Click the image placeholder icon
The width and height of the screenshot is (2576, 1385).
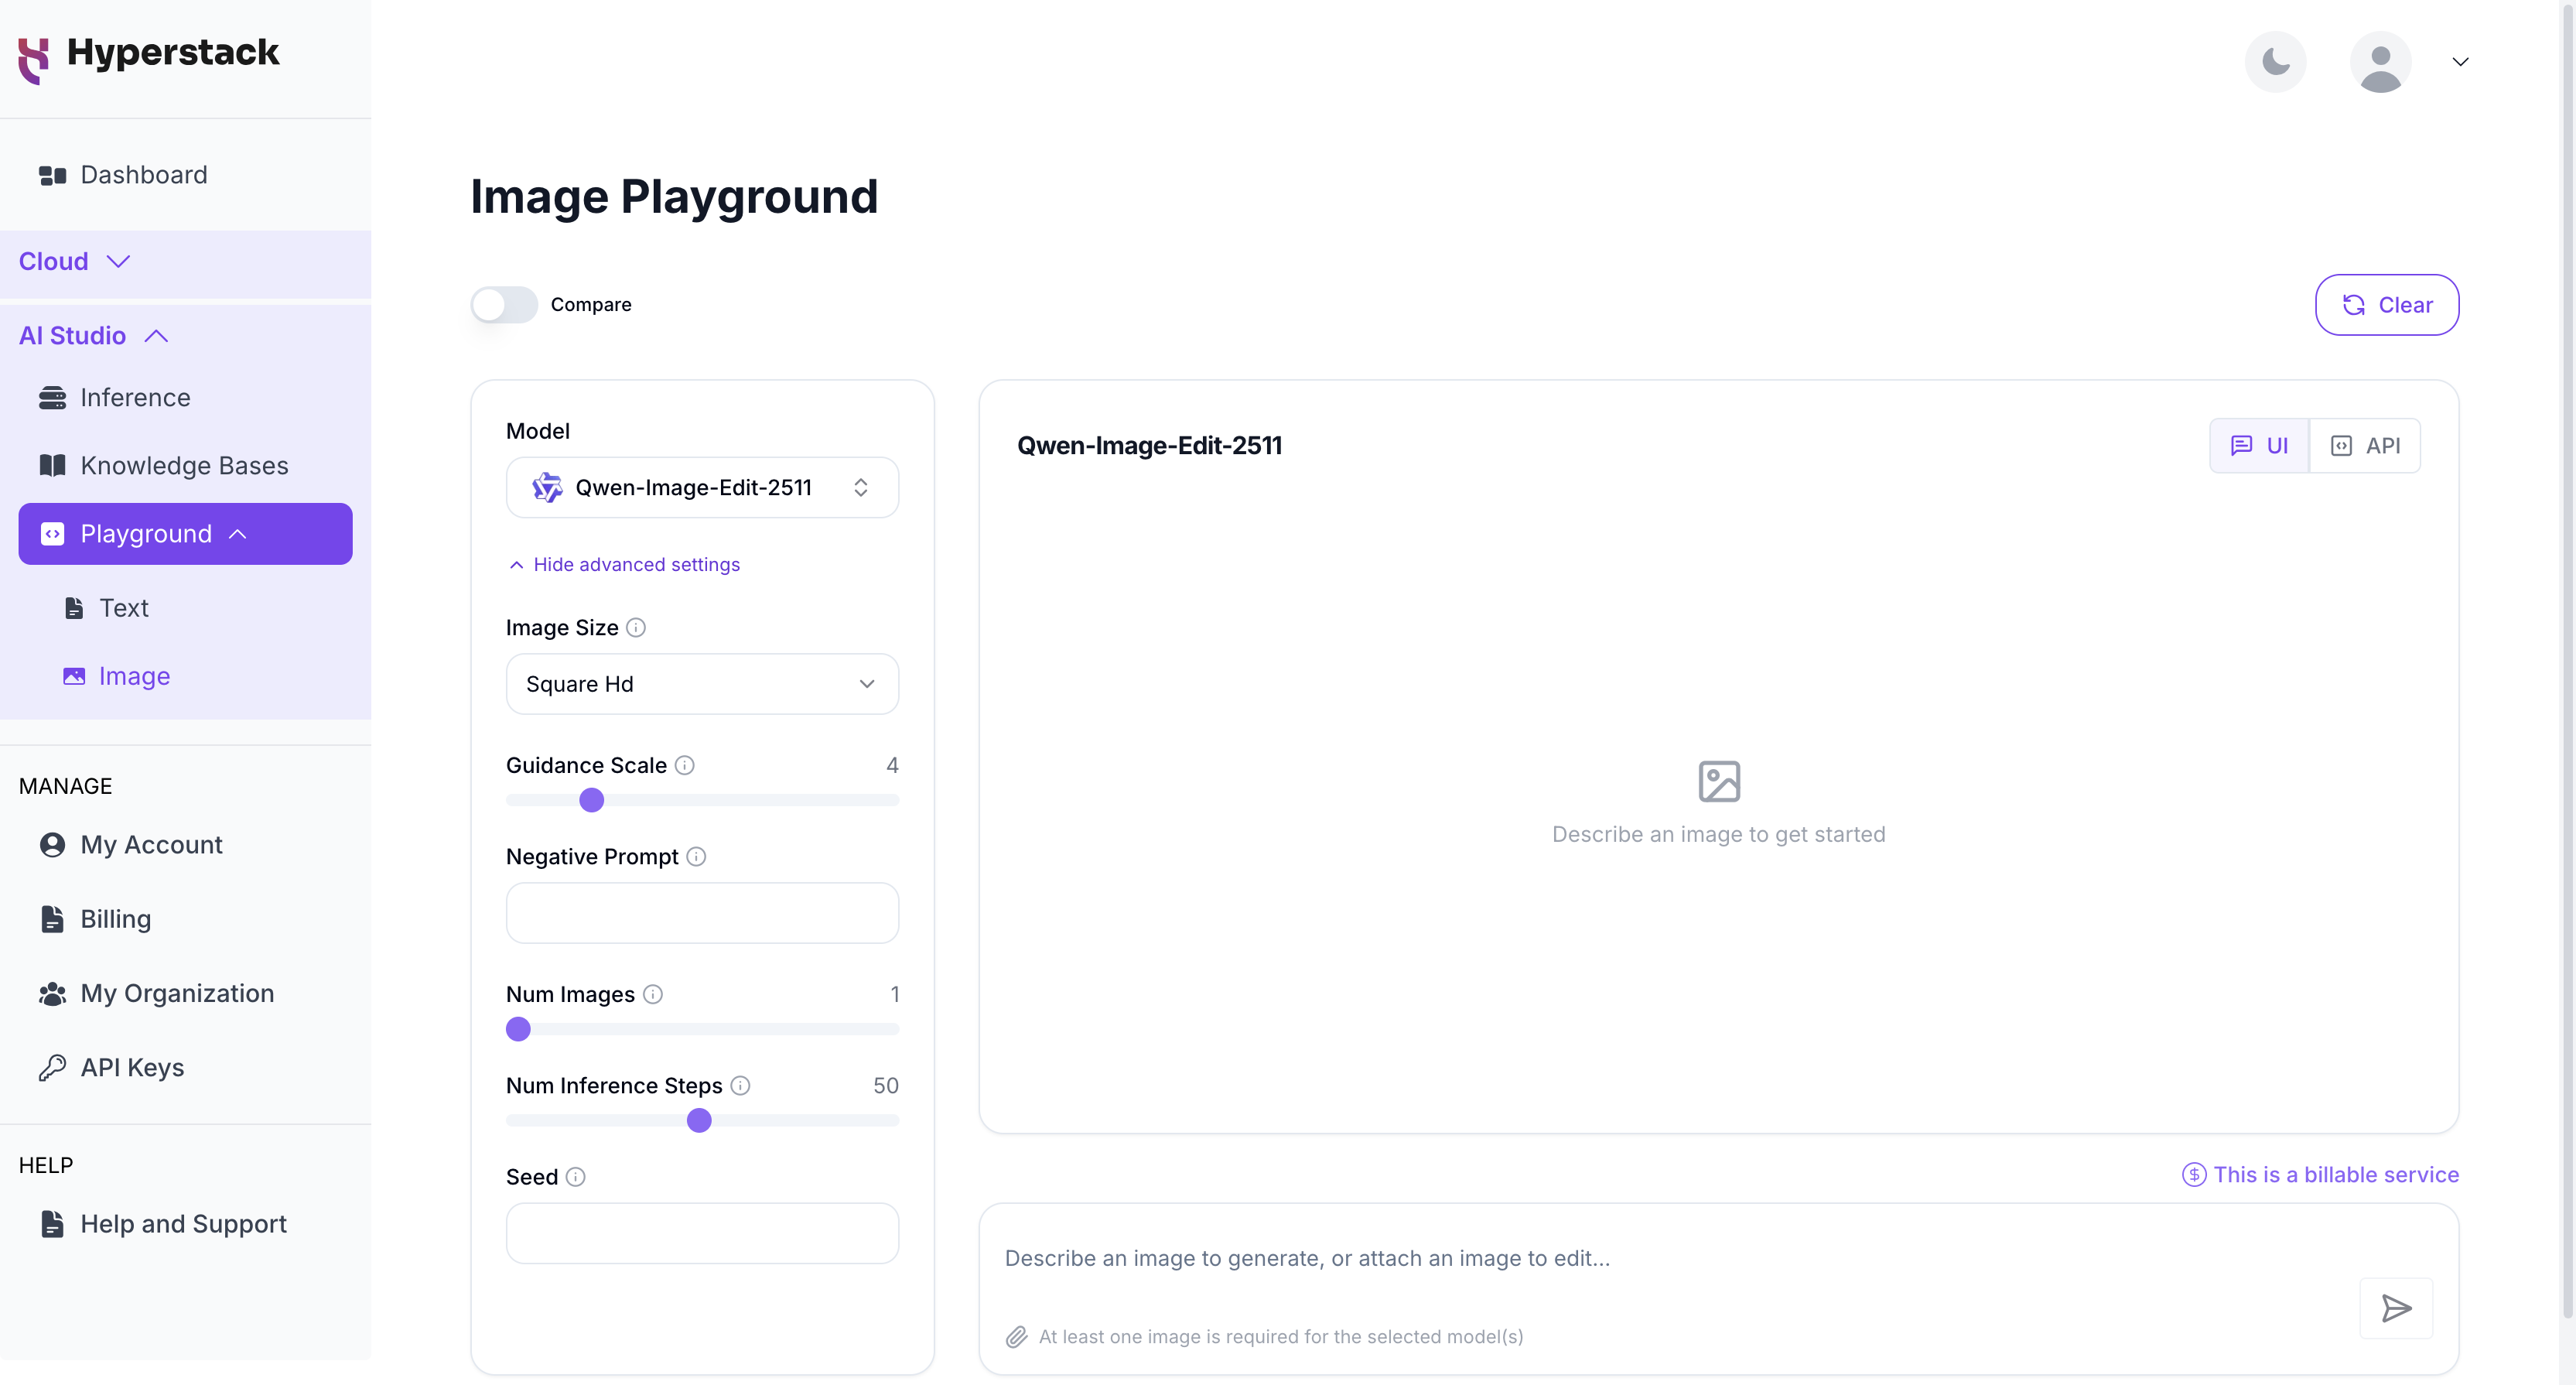tap(1719, 782)
